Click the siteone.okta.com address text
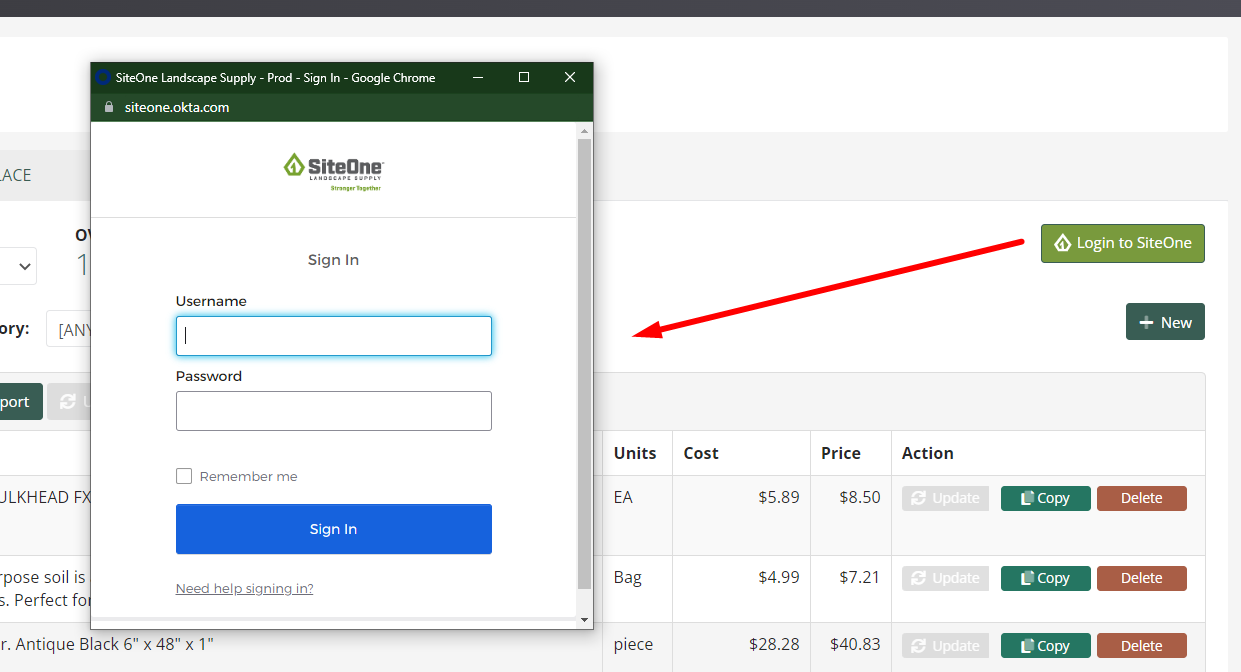 [x=177, y=107]
